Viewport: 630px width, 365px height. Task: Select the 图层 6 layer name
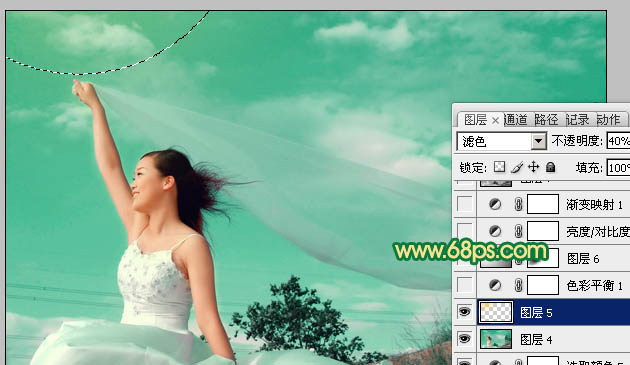coord(583,258)
